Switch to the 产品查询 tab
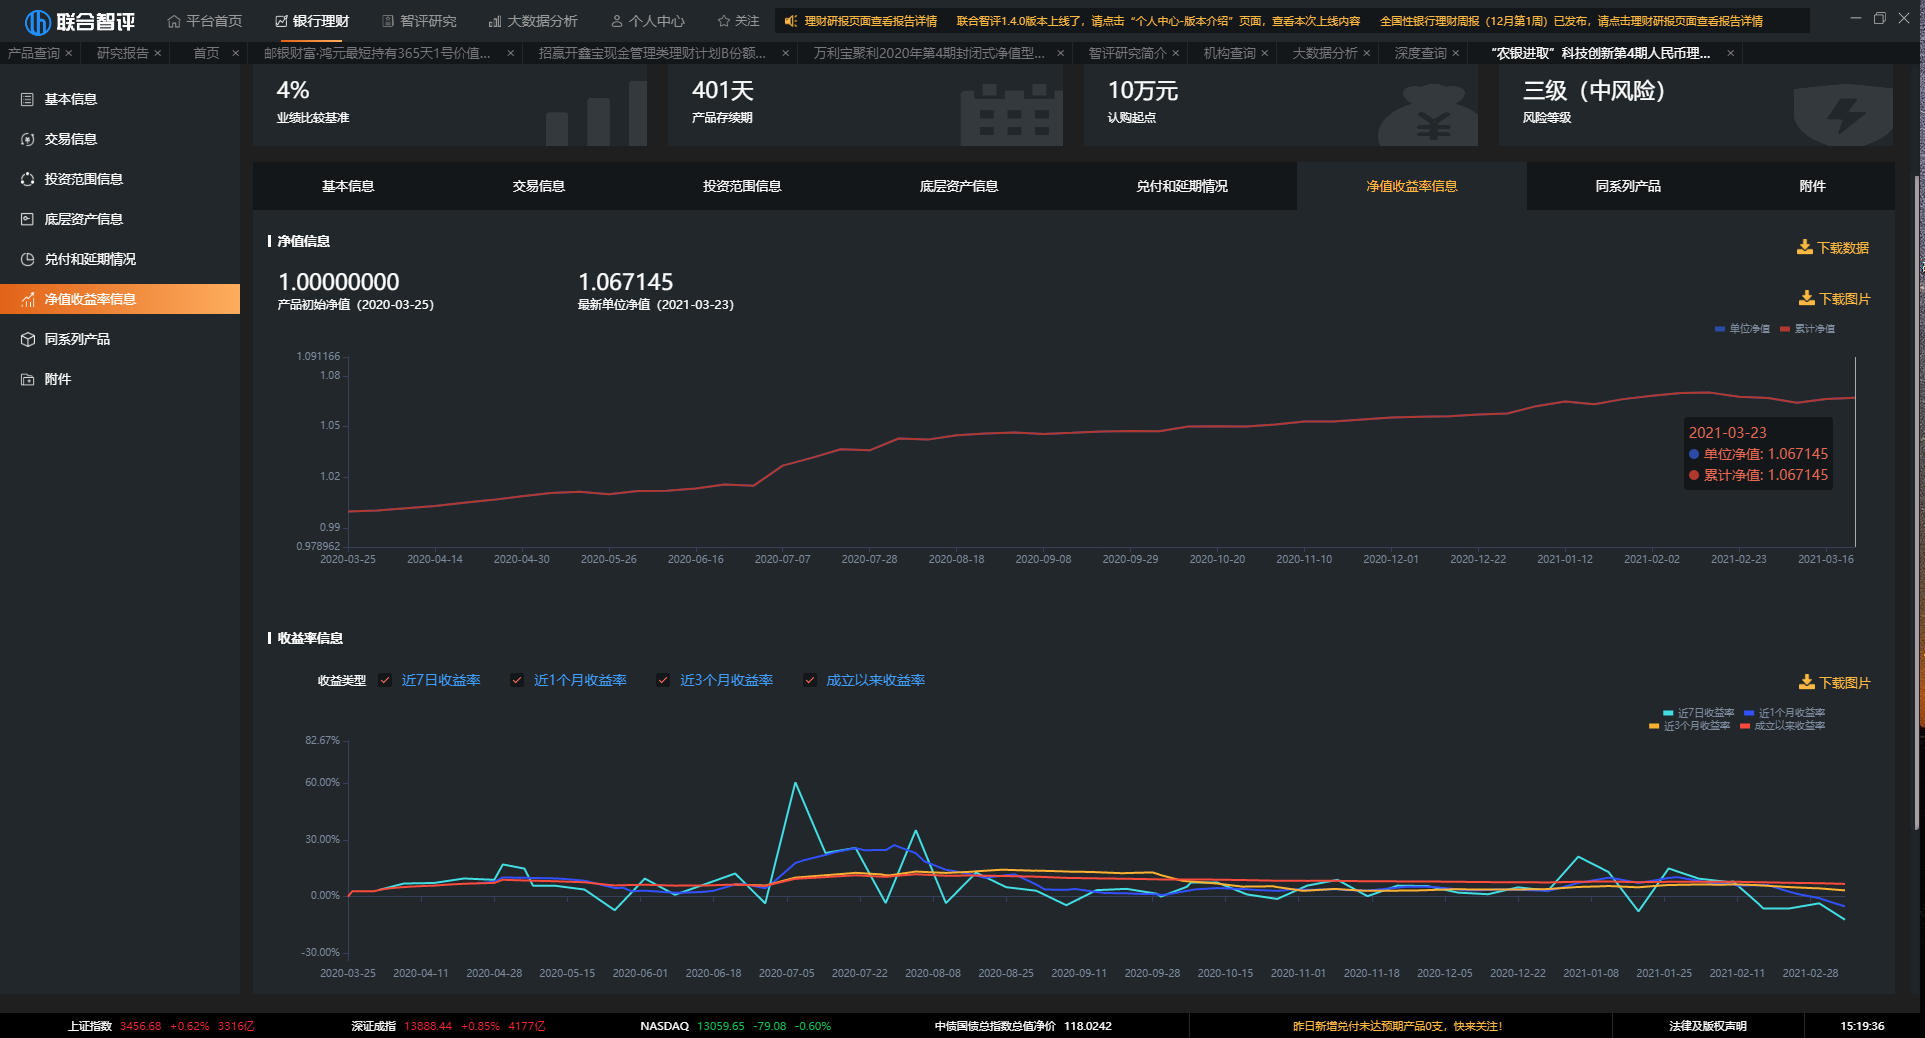 pyautogui.click(x=34, y=53)
